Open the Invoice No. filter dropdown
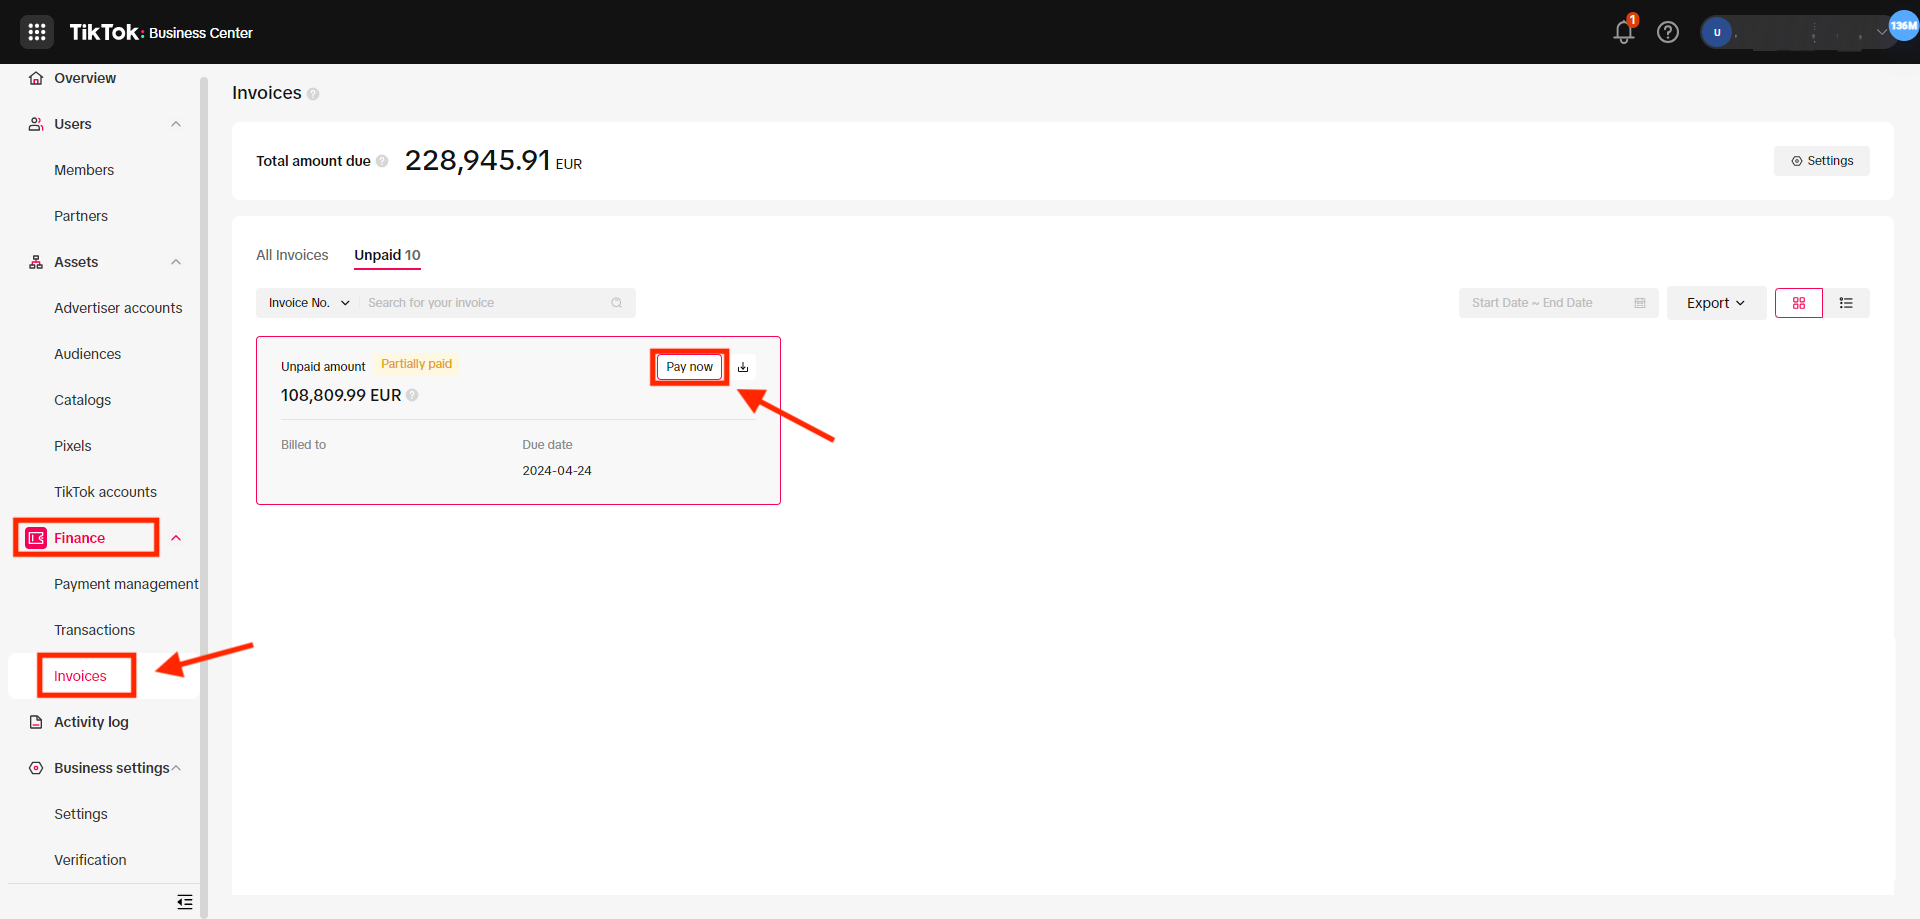 coord(308,303)
